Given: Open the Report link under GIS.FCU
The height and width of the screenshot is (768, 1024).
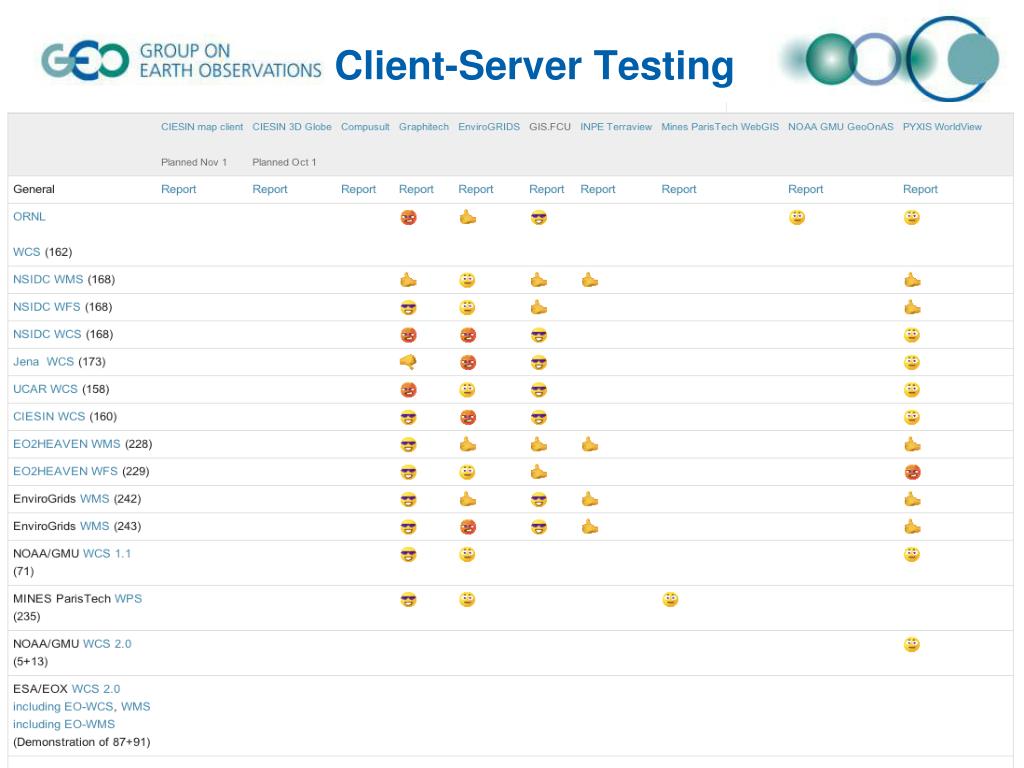Looking at the screenshot, I should [x=547, y=189].
